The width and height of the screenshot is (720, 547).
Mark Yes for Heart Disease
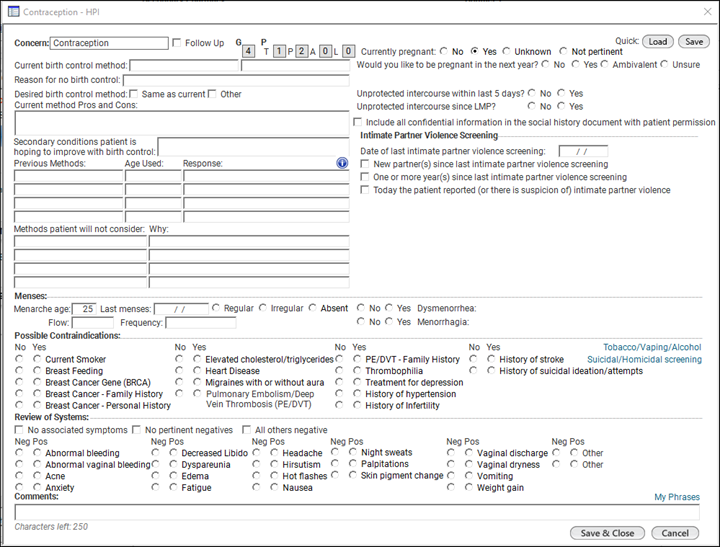coord(197,370)
